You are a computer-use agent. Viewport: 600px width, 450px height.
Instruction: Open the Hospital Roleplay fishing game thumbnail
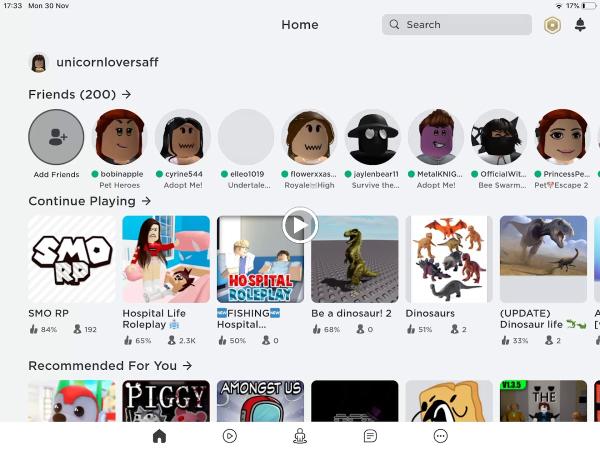pyautogui.click(x=261, y=259)
